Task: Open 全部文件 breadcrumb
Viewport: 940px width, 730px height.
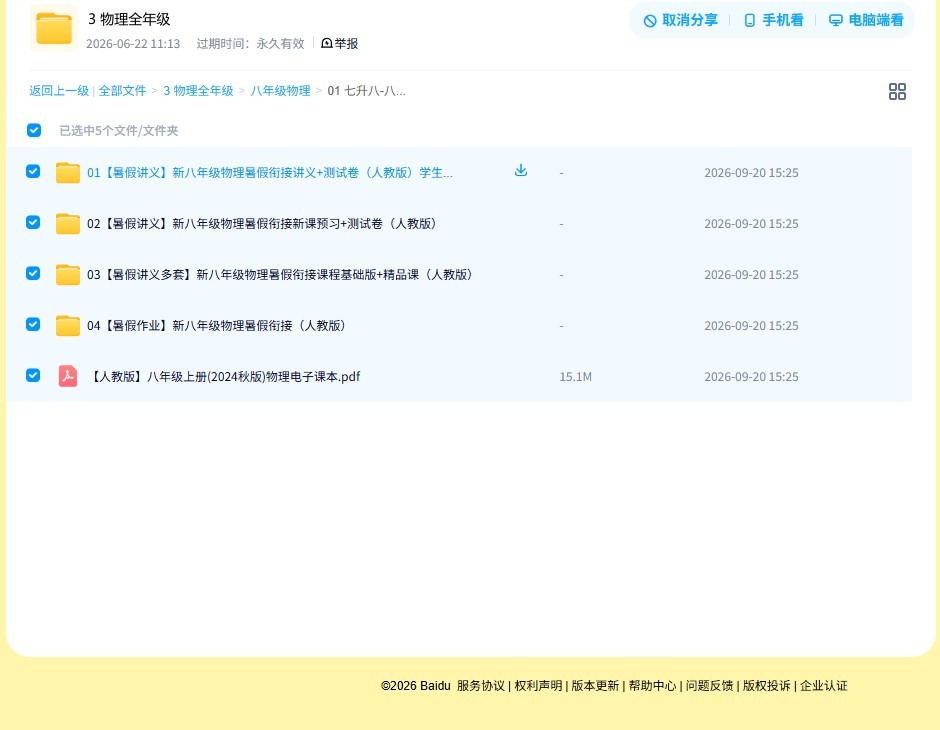Action: coord(122,91)
